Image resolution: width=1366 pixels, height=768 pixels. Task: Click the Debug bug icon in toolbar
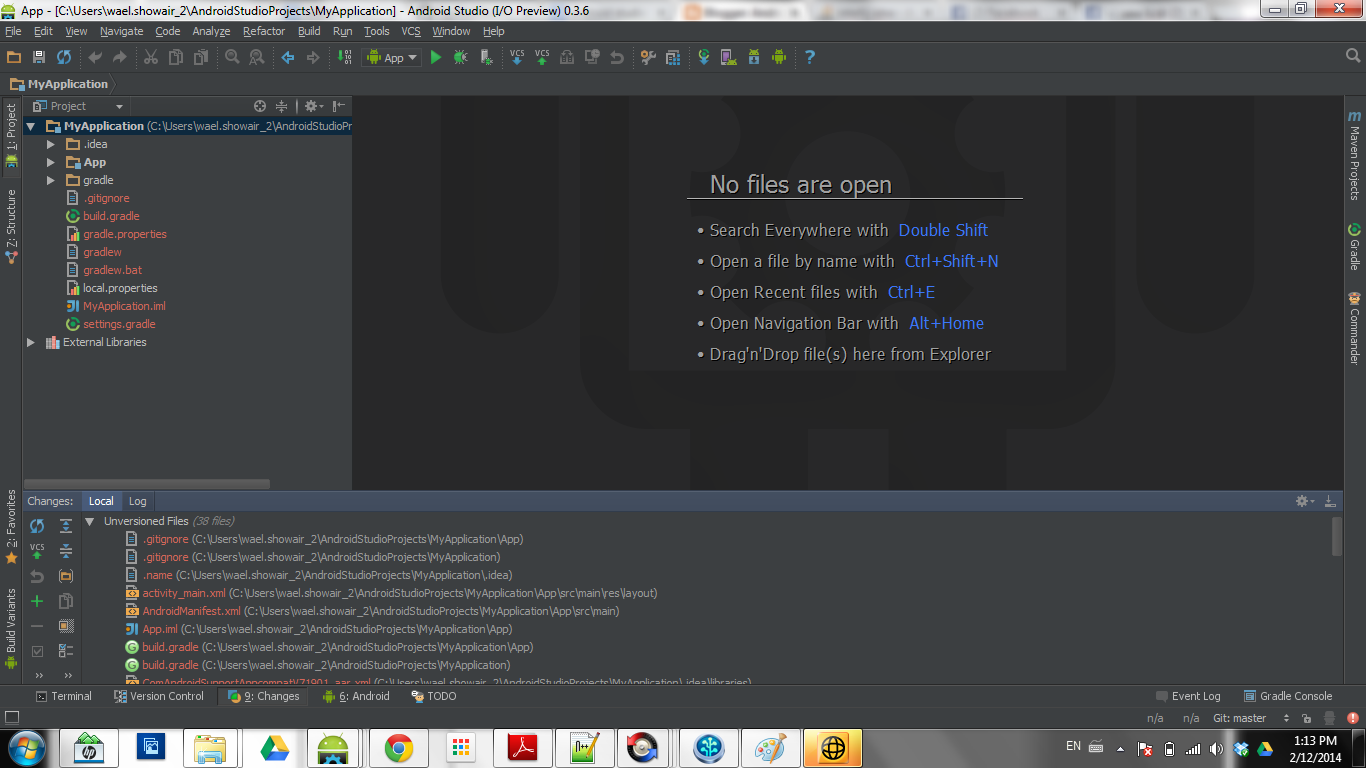coord(460,57)
